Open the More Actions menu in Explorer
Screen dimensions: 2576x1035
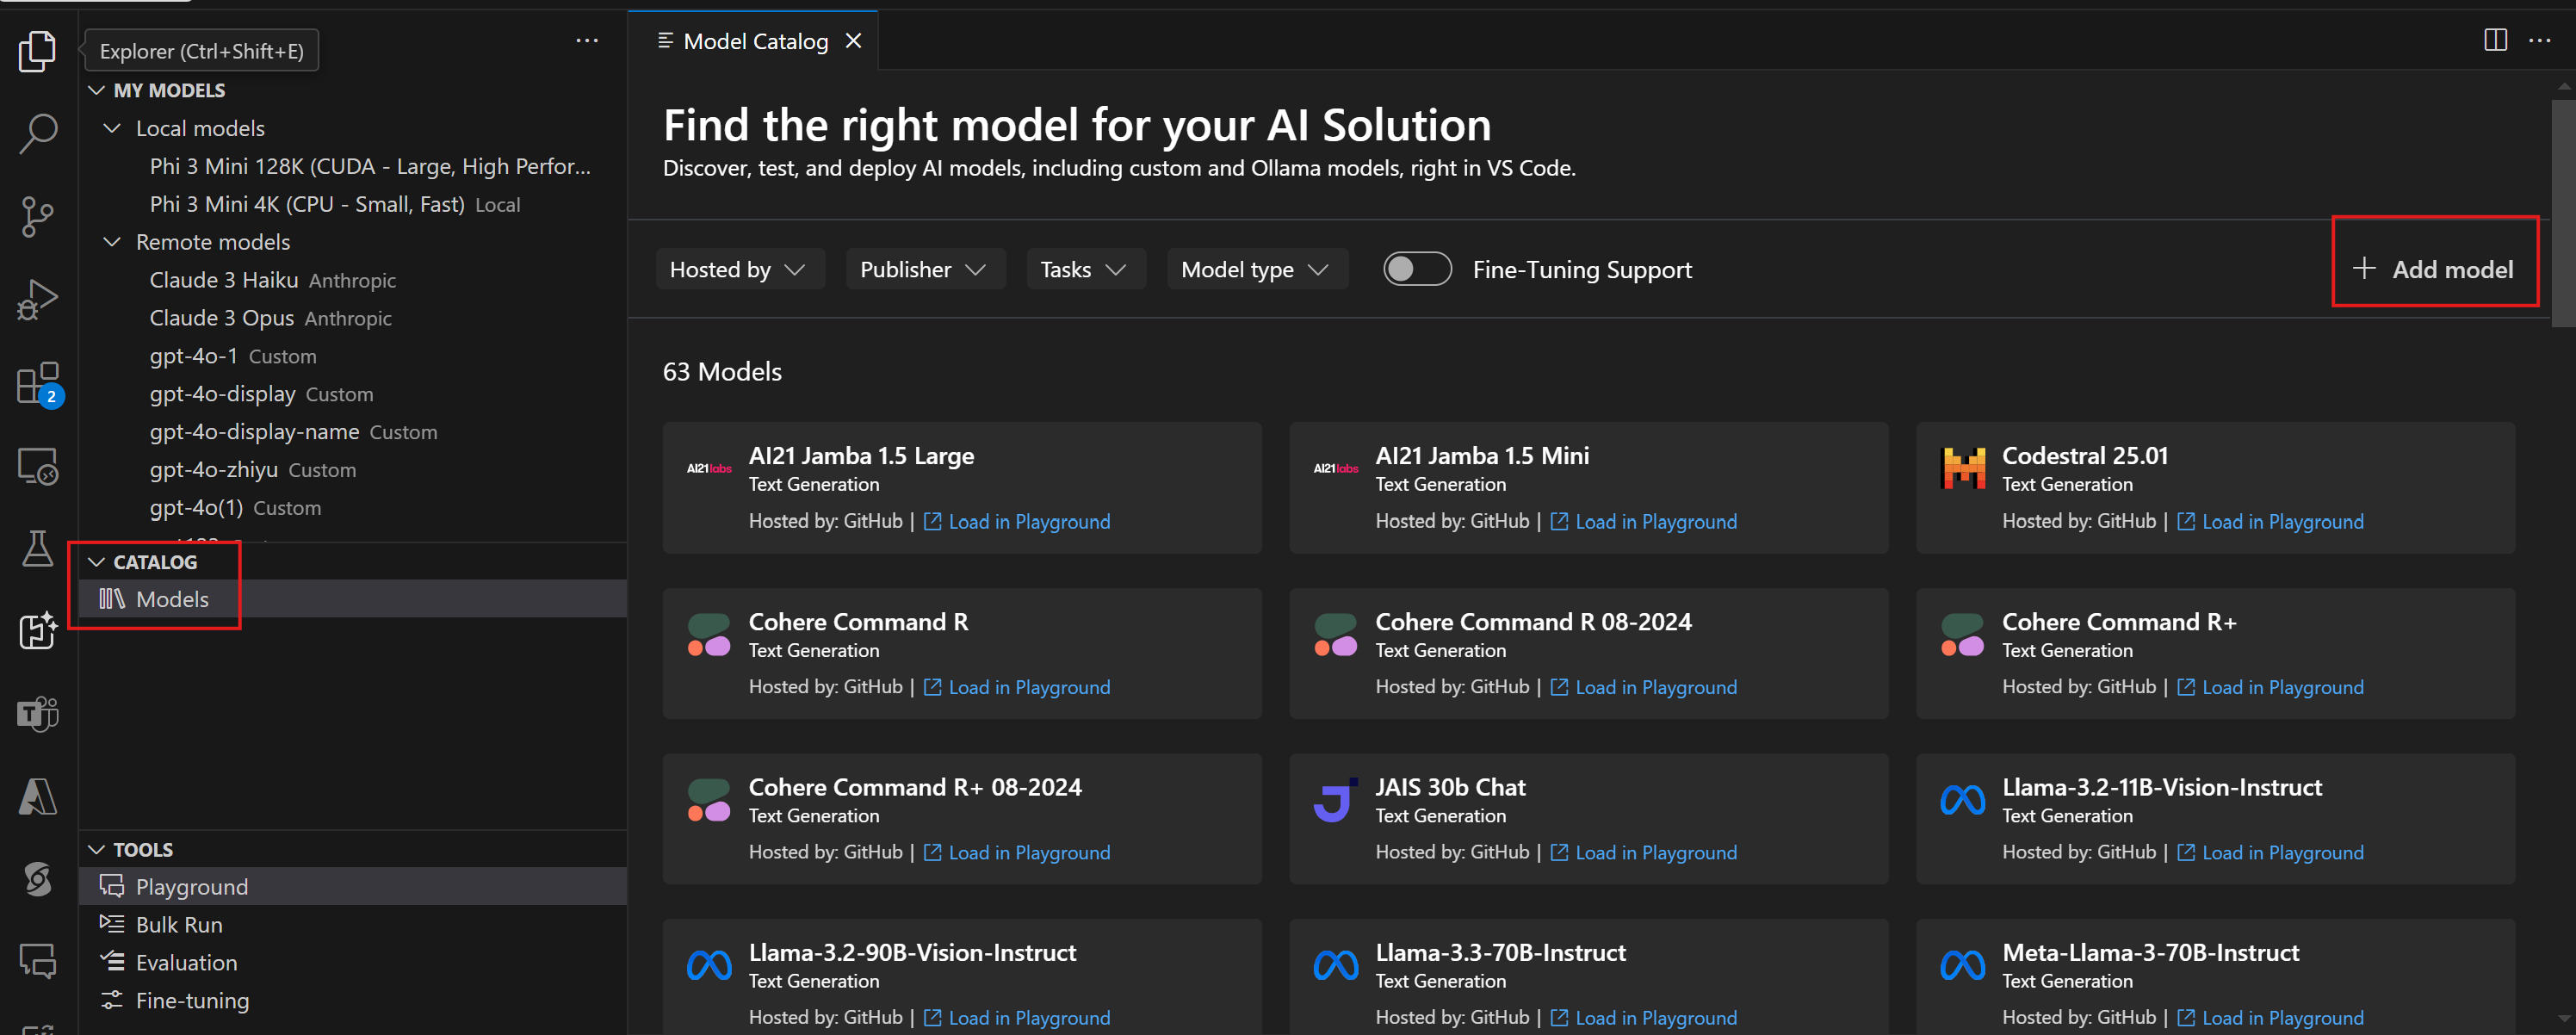[x=587, y=40]
